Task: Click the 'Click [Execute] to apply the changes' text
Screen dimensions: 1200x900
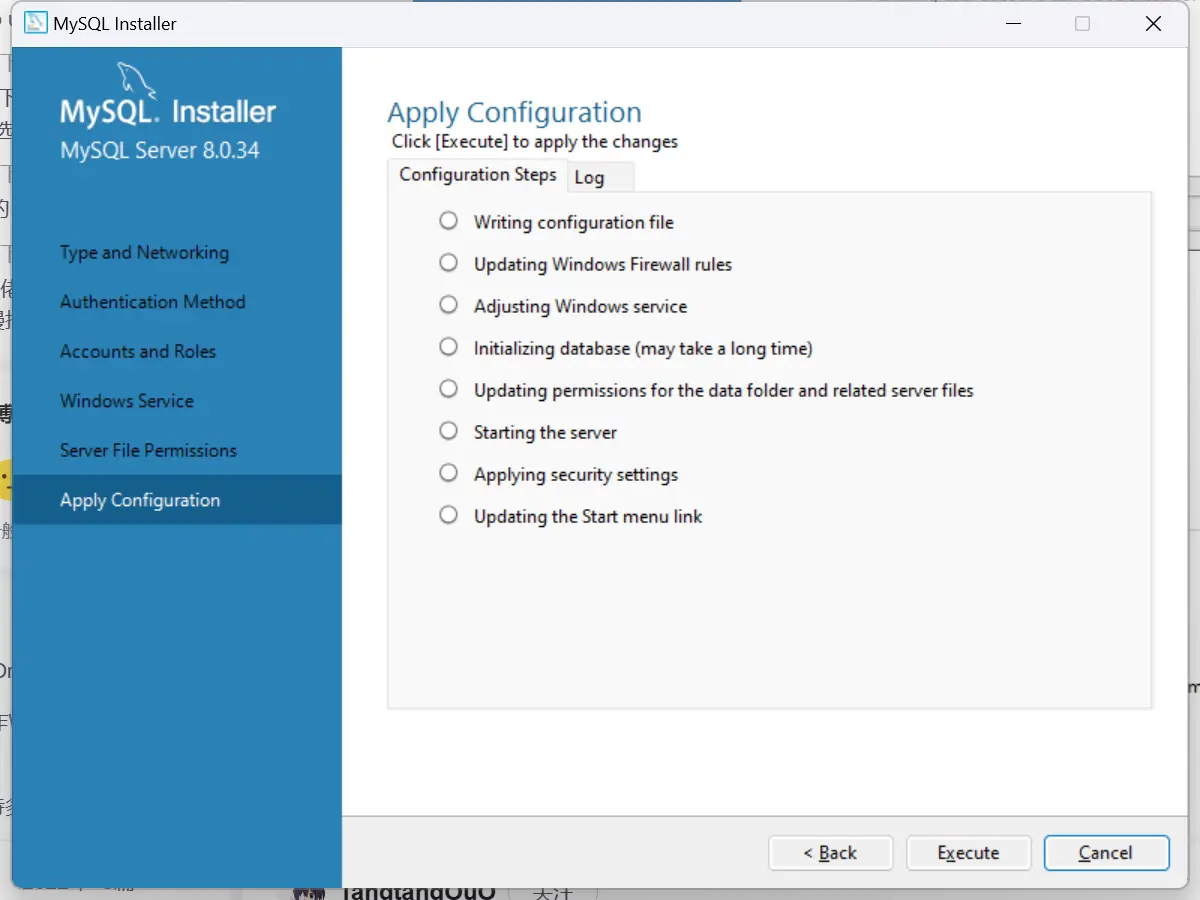Action: pos(535,142)
